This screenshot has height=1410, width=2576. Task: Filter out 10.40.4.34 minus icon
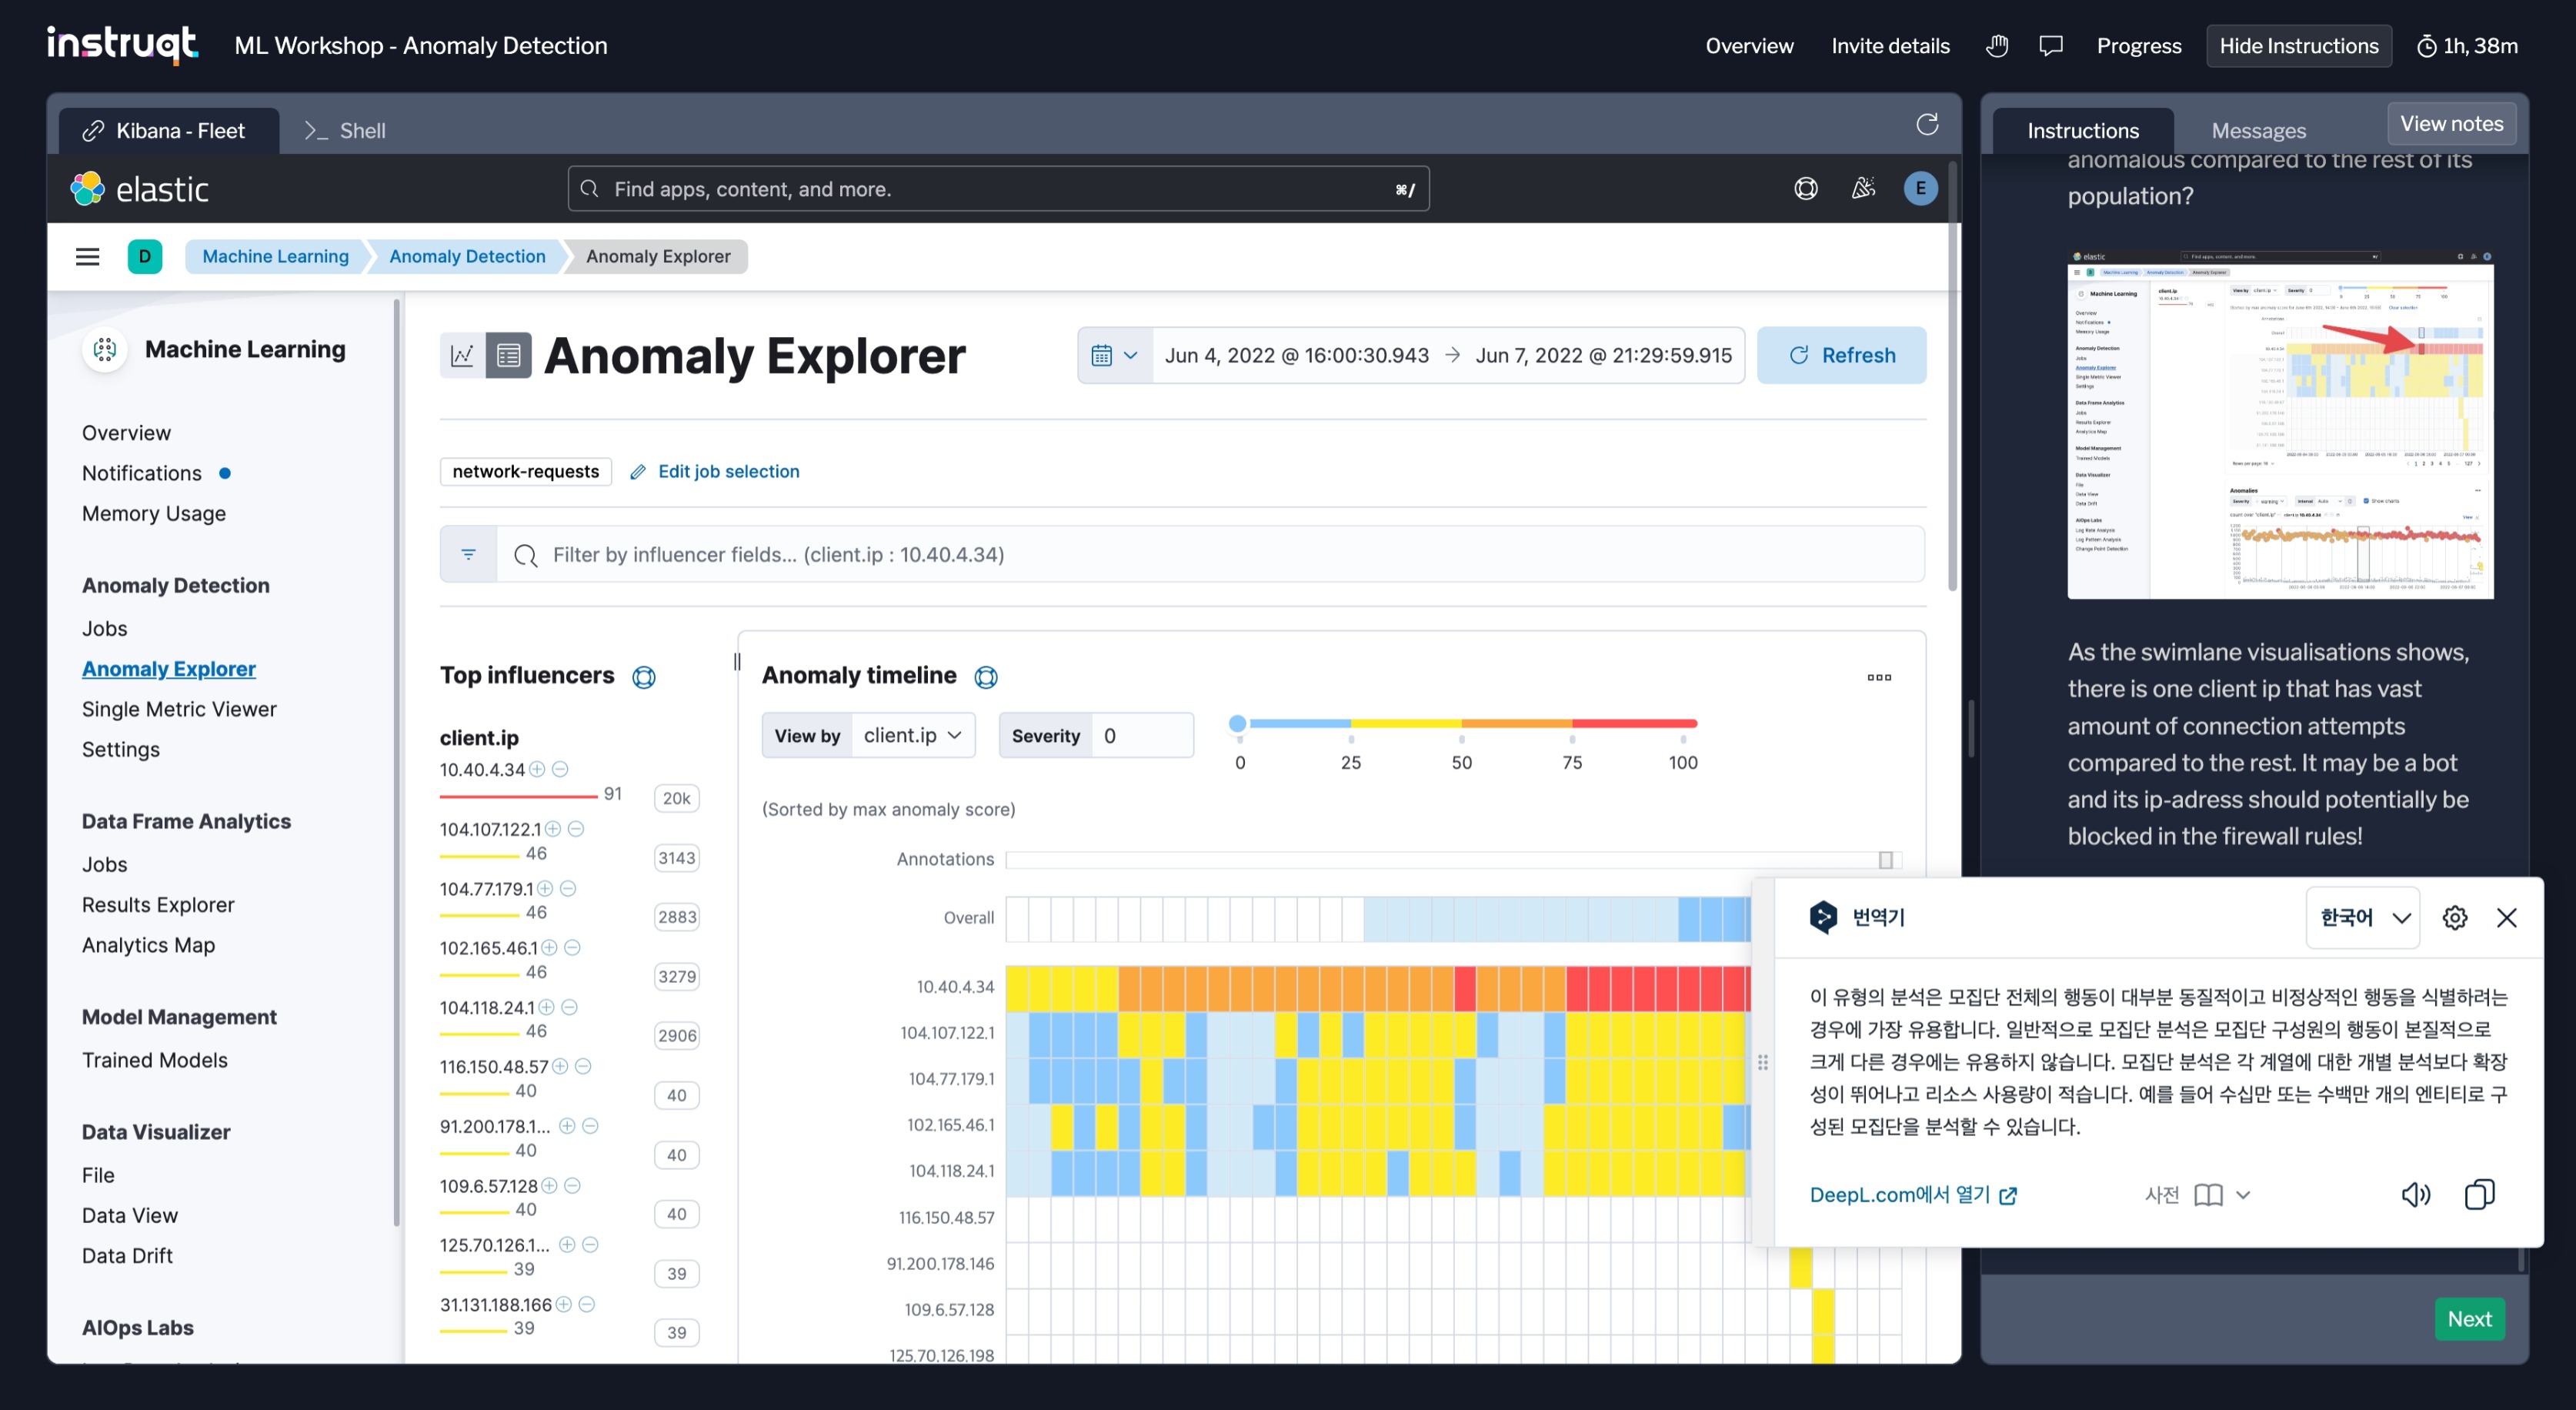click(560, 769)
